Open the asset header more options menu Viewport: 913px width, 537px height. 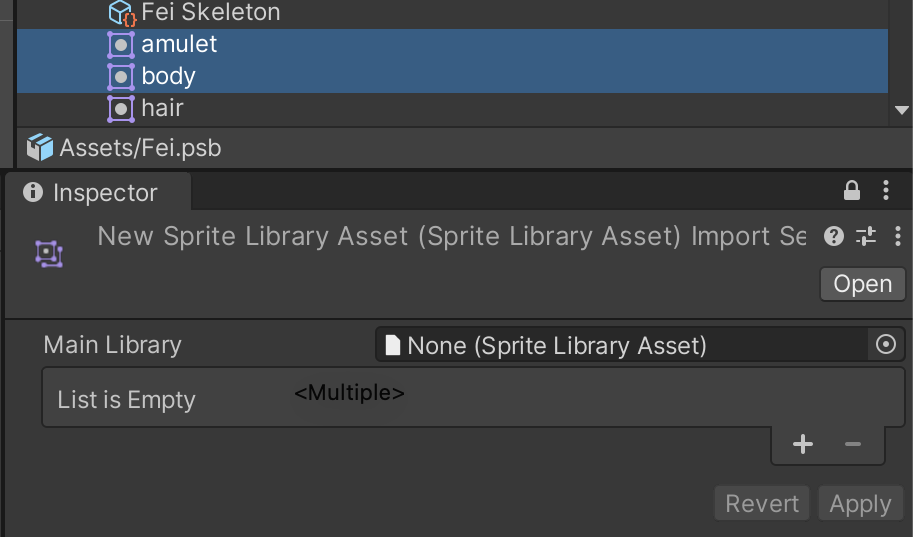pyautogui.click(x=897, y=236)
